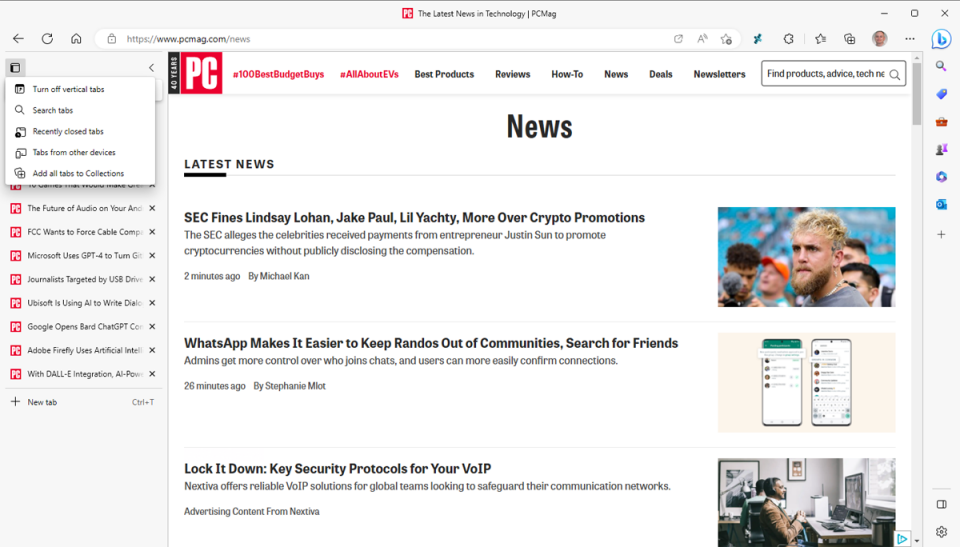The width and height of the screenshot is (960, 547).
Task: Open Lock It Down VoIP article headline
Action: (337, 469)
